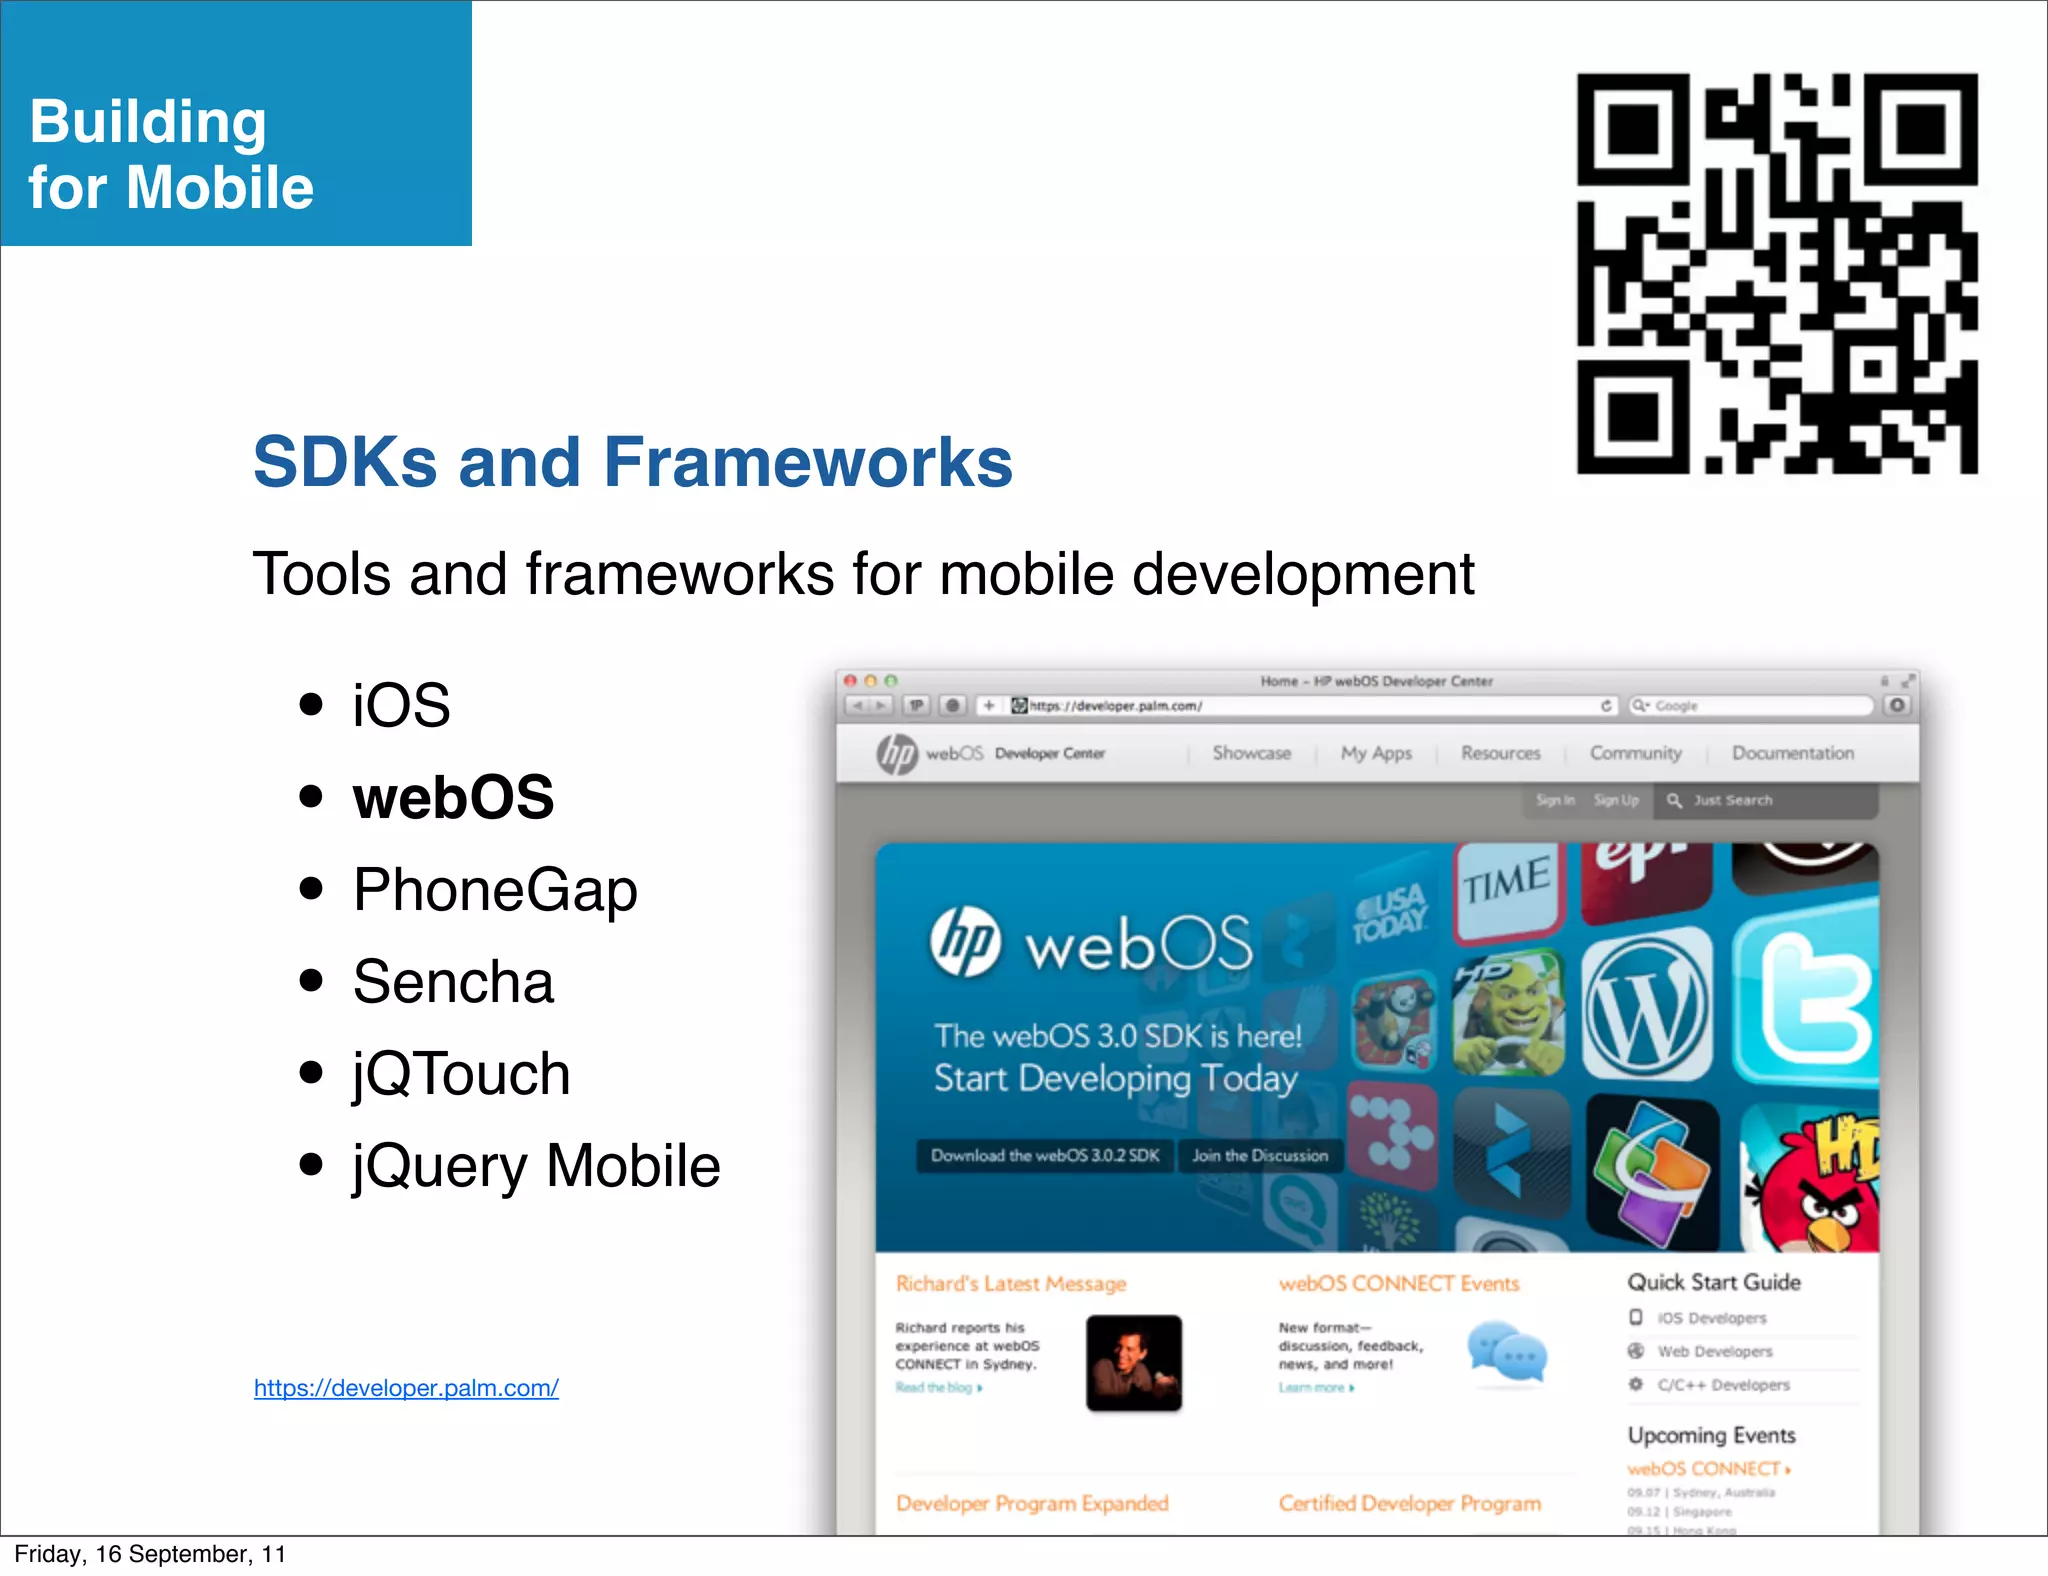Open the Showcase menu item
Image resolution: width=2048 pixels, height=1576 pixels.
click(1251, 753)
